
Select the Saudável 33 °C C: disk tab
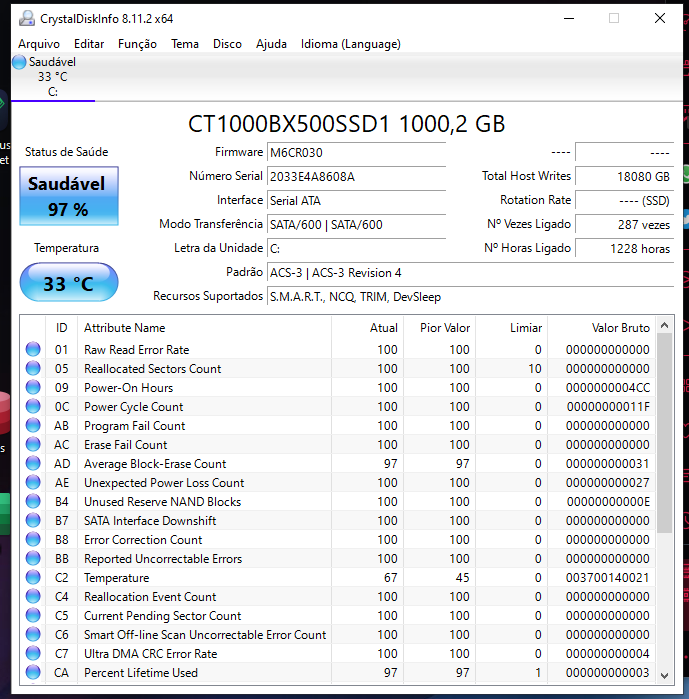pyautogui.click(x=53, y=77)
